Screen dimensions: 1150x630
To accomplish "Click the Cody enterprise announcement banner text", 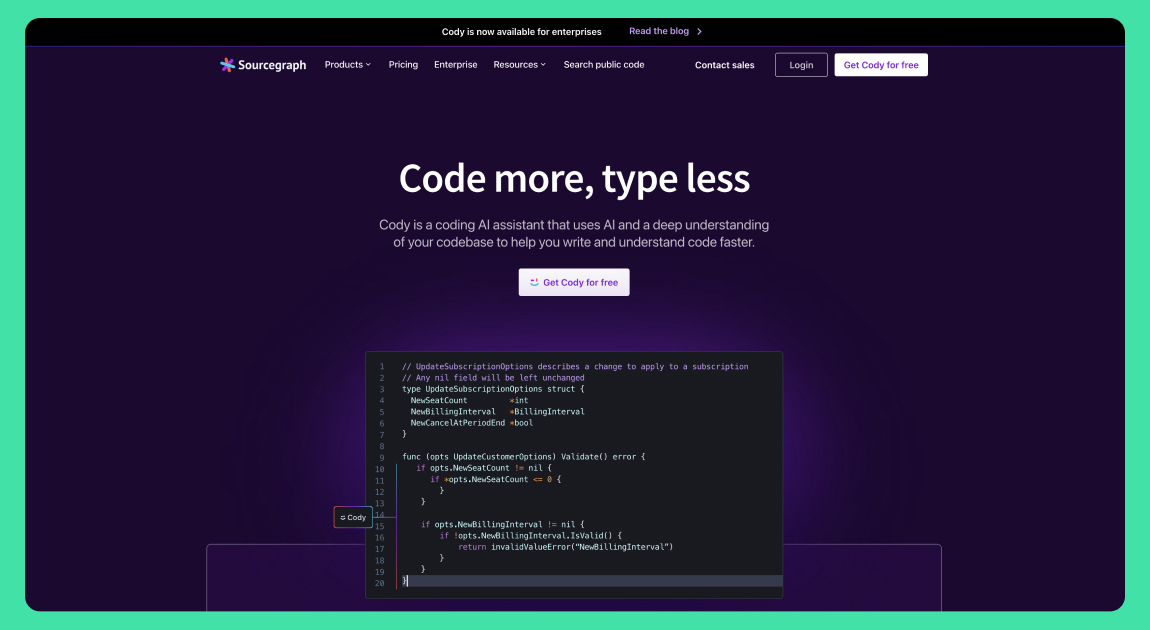I will (x=521, y=32).
